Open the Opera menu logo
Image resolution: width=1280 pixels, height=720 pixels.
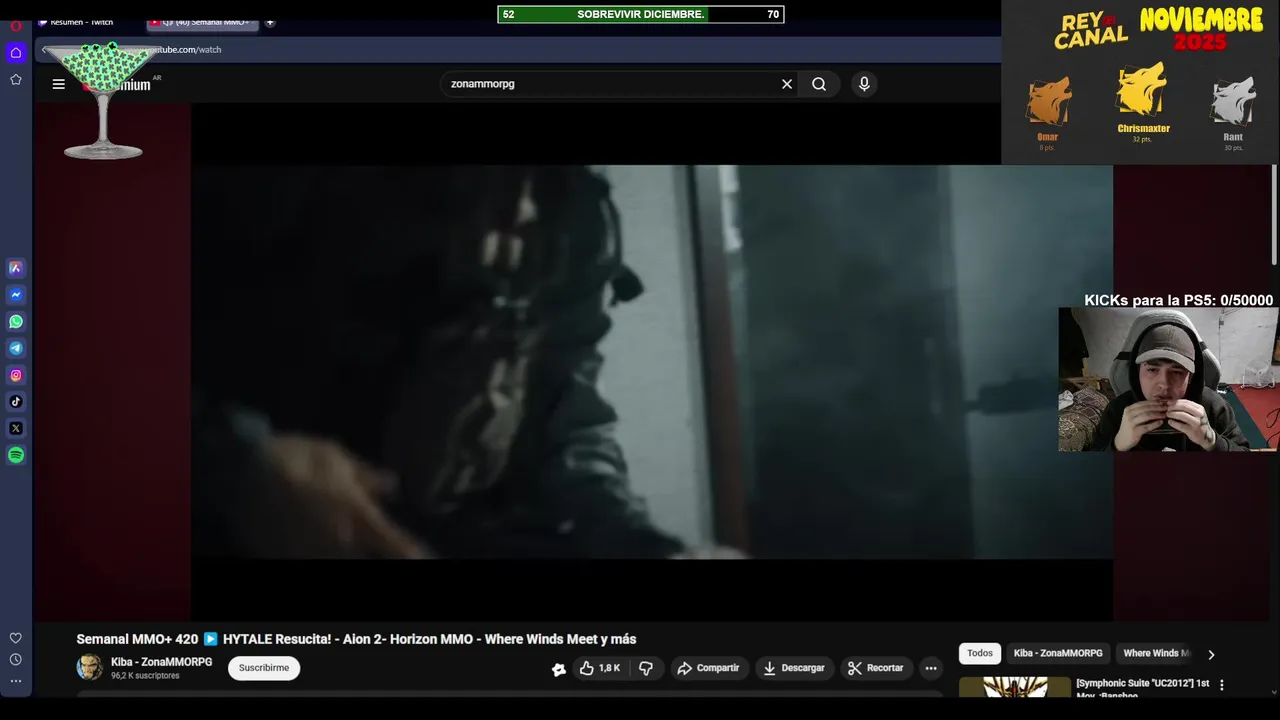coord(15,25)
